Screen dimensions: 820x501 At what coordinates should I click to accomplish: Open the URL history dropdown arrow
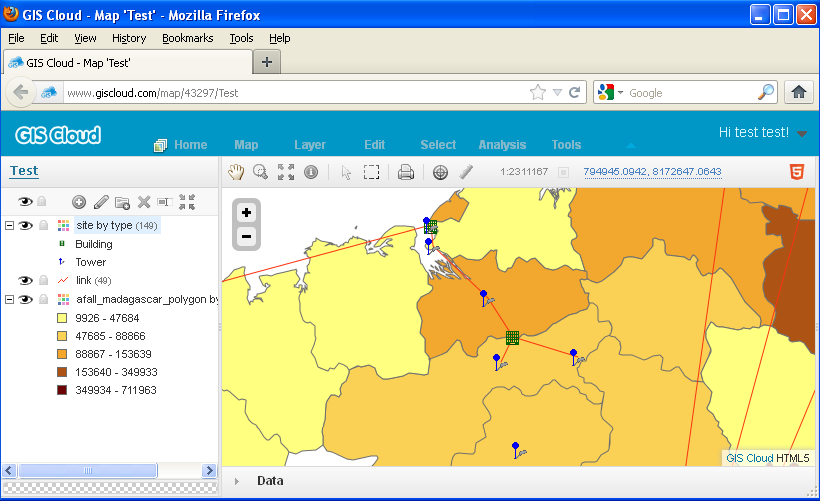tap(557, 93)
